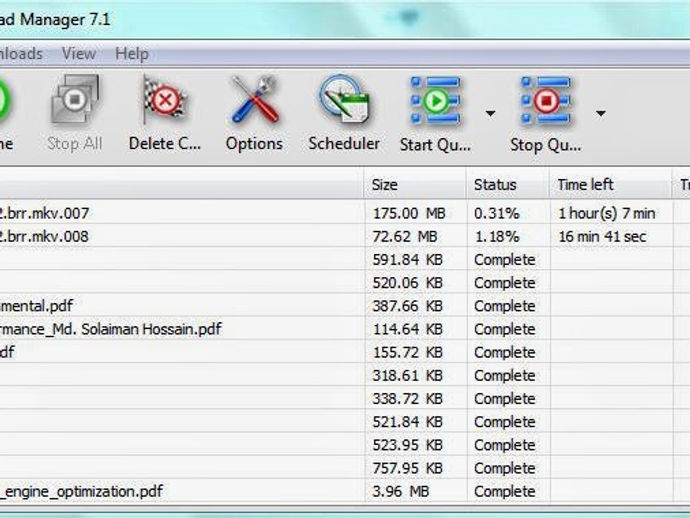The height and width of the screenshot is (518, 690).
Task: Select the brr.mkv.007 download row
Action: [x=345, y=213]
